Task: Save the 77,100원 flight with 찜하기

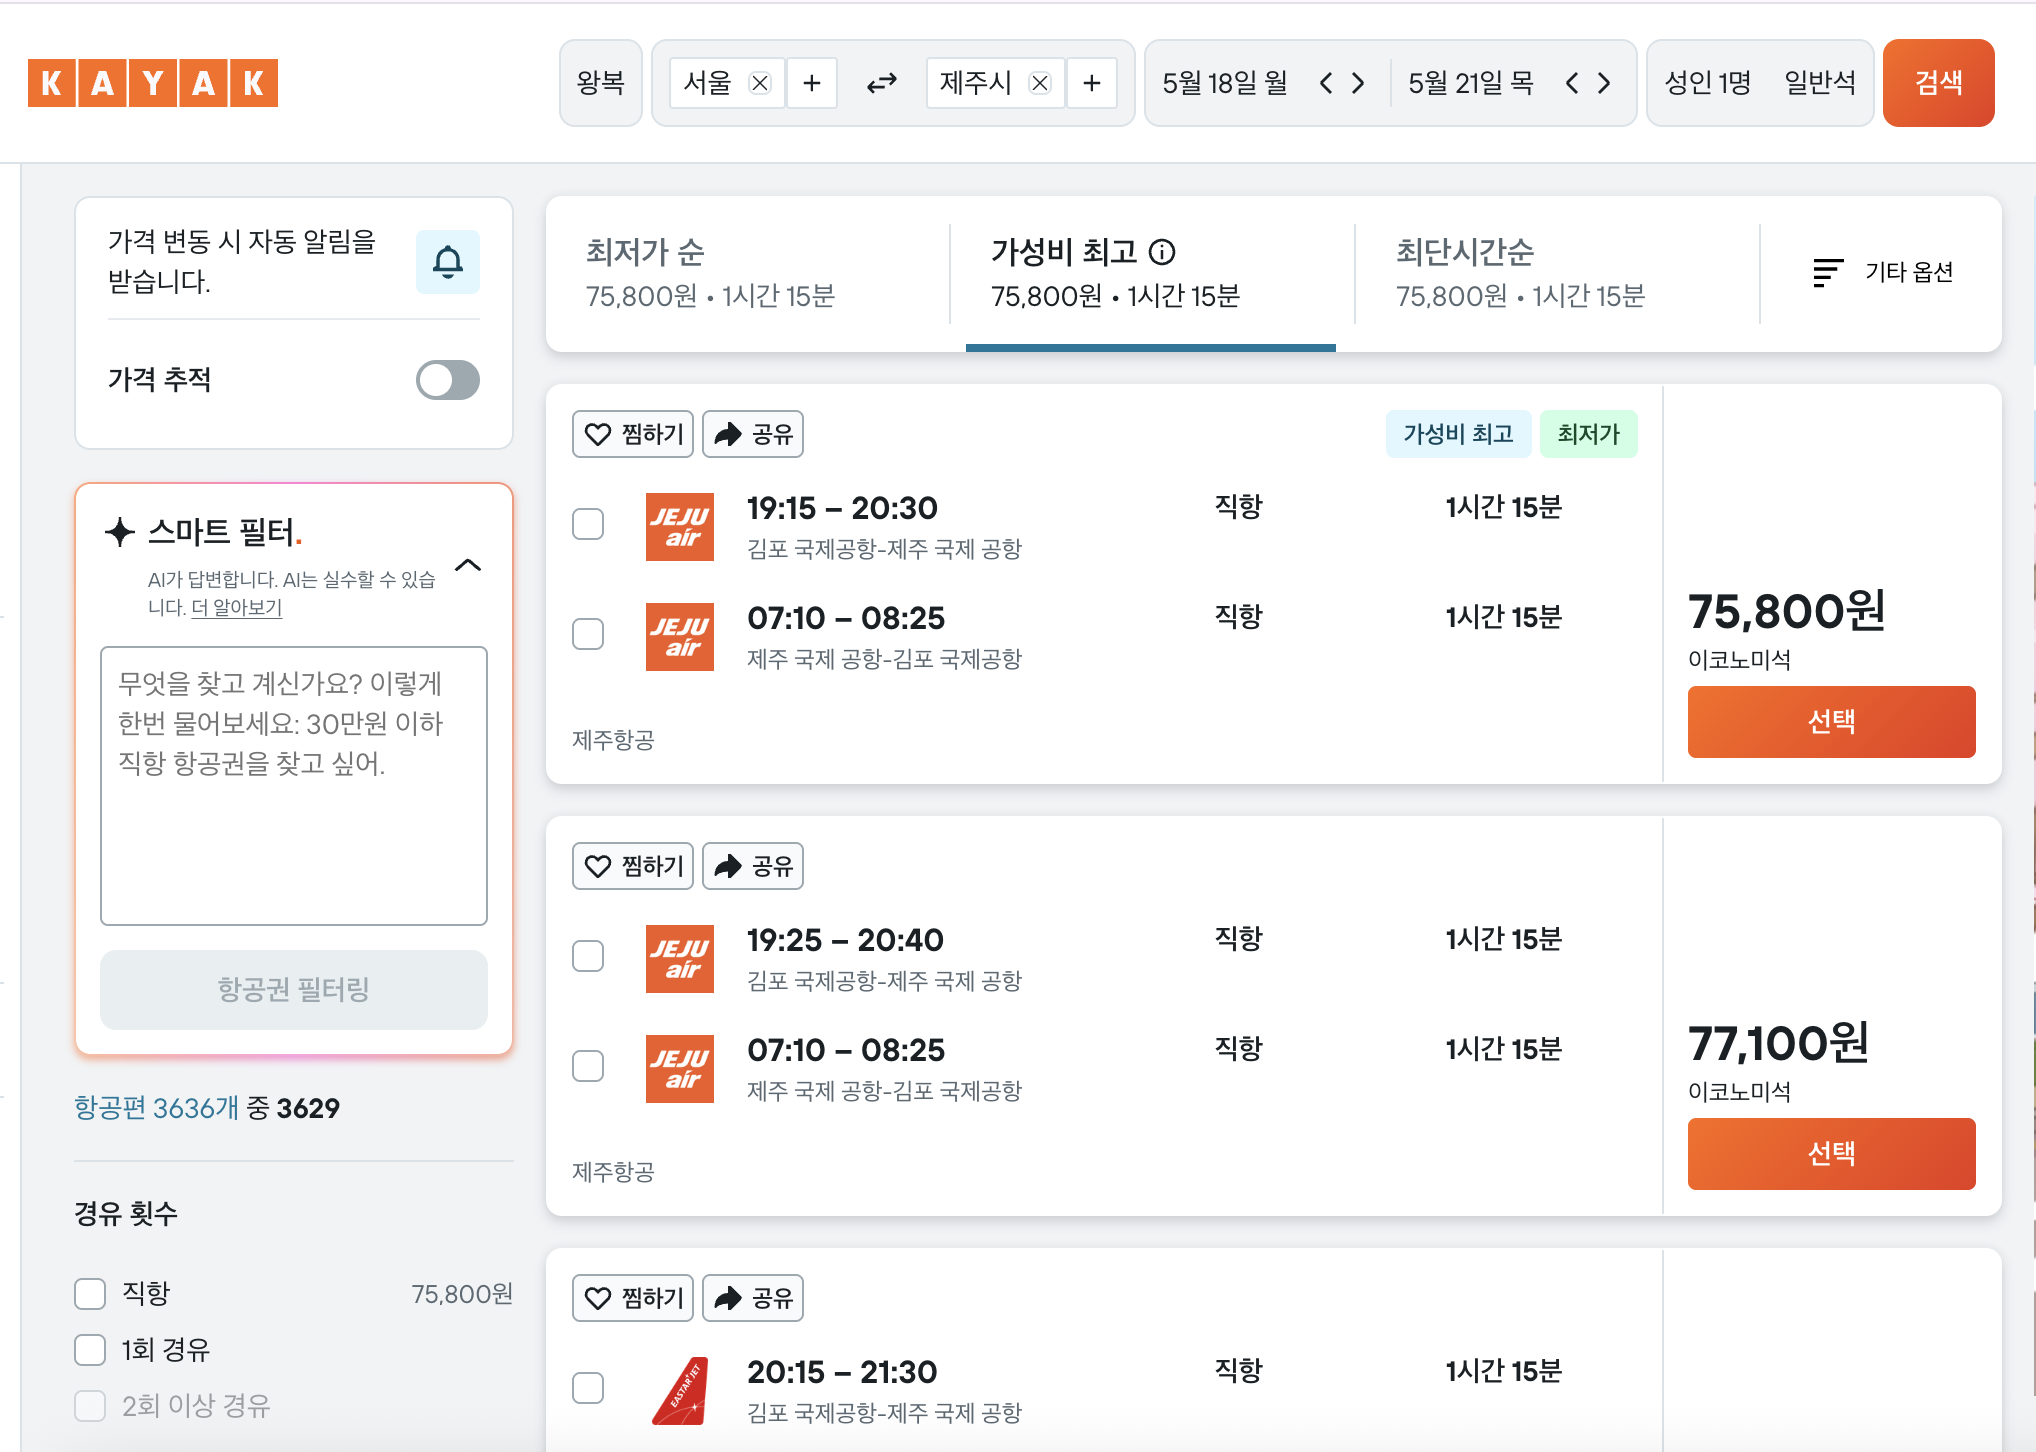Action: [633, 866]
